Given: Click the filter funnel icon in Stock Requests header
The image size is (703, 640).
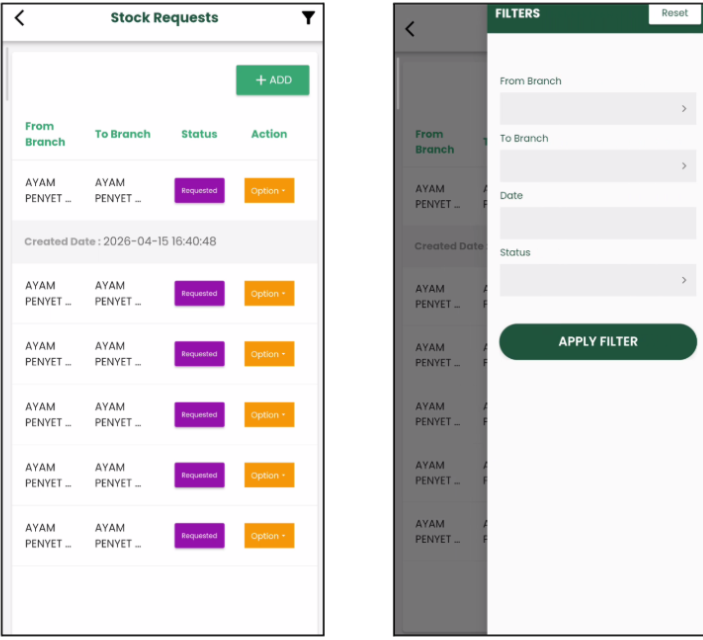Looking at the screenshot, I should click(308, 18).
